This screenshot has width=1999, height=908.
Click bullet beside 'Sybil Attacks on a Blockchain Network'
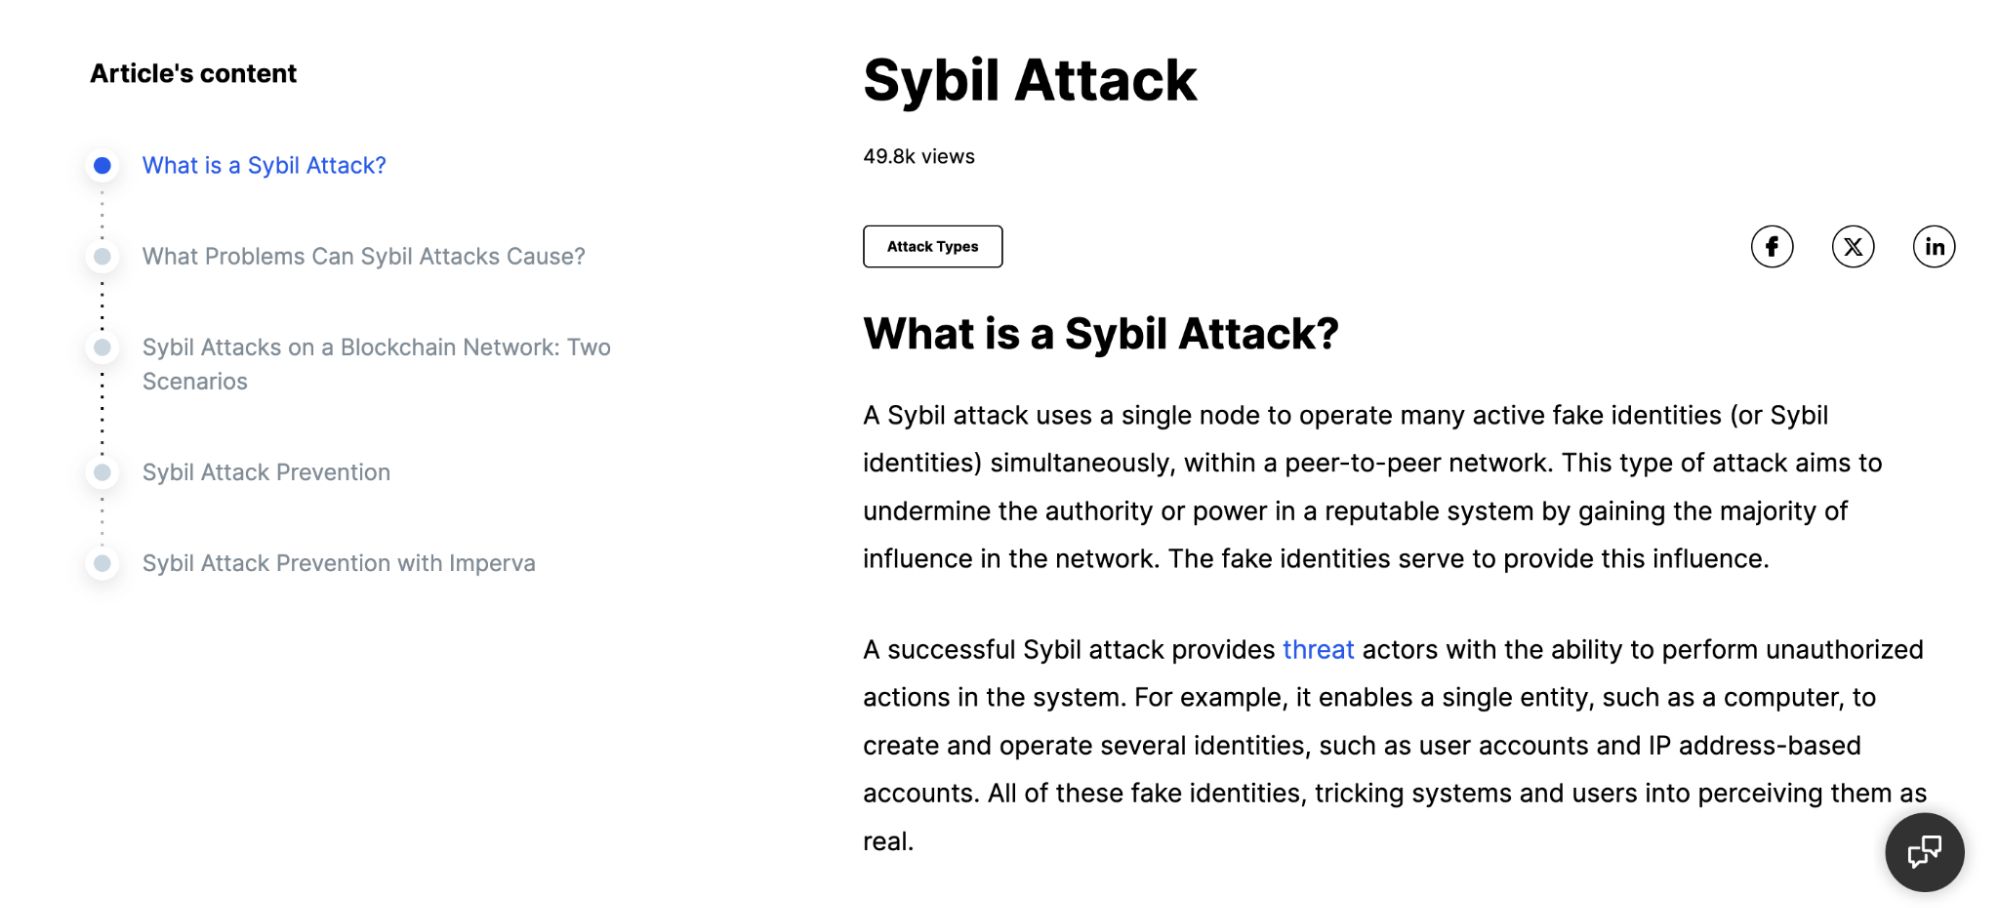tap(102, 348)
